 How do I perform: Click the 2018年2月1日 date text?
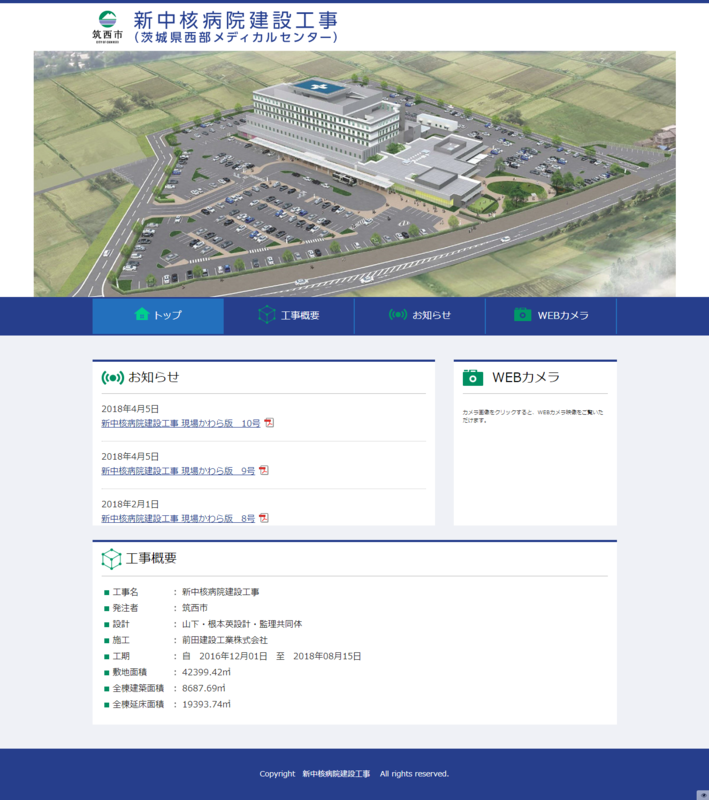pos(130,504)
